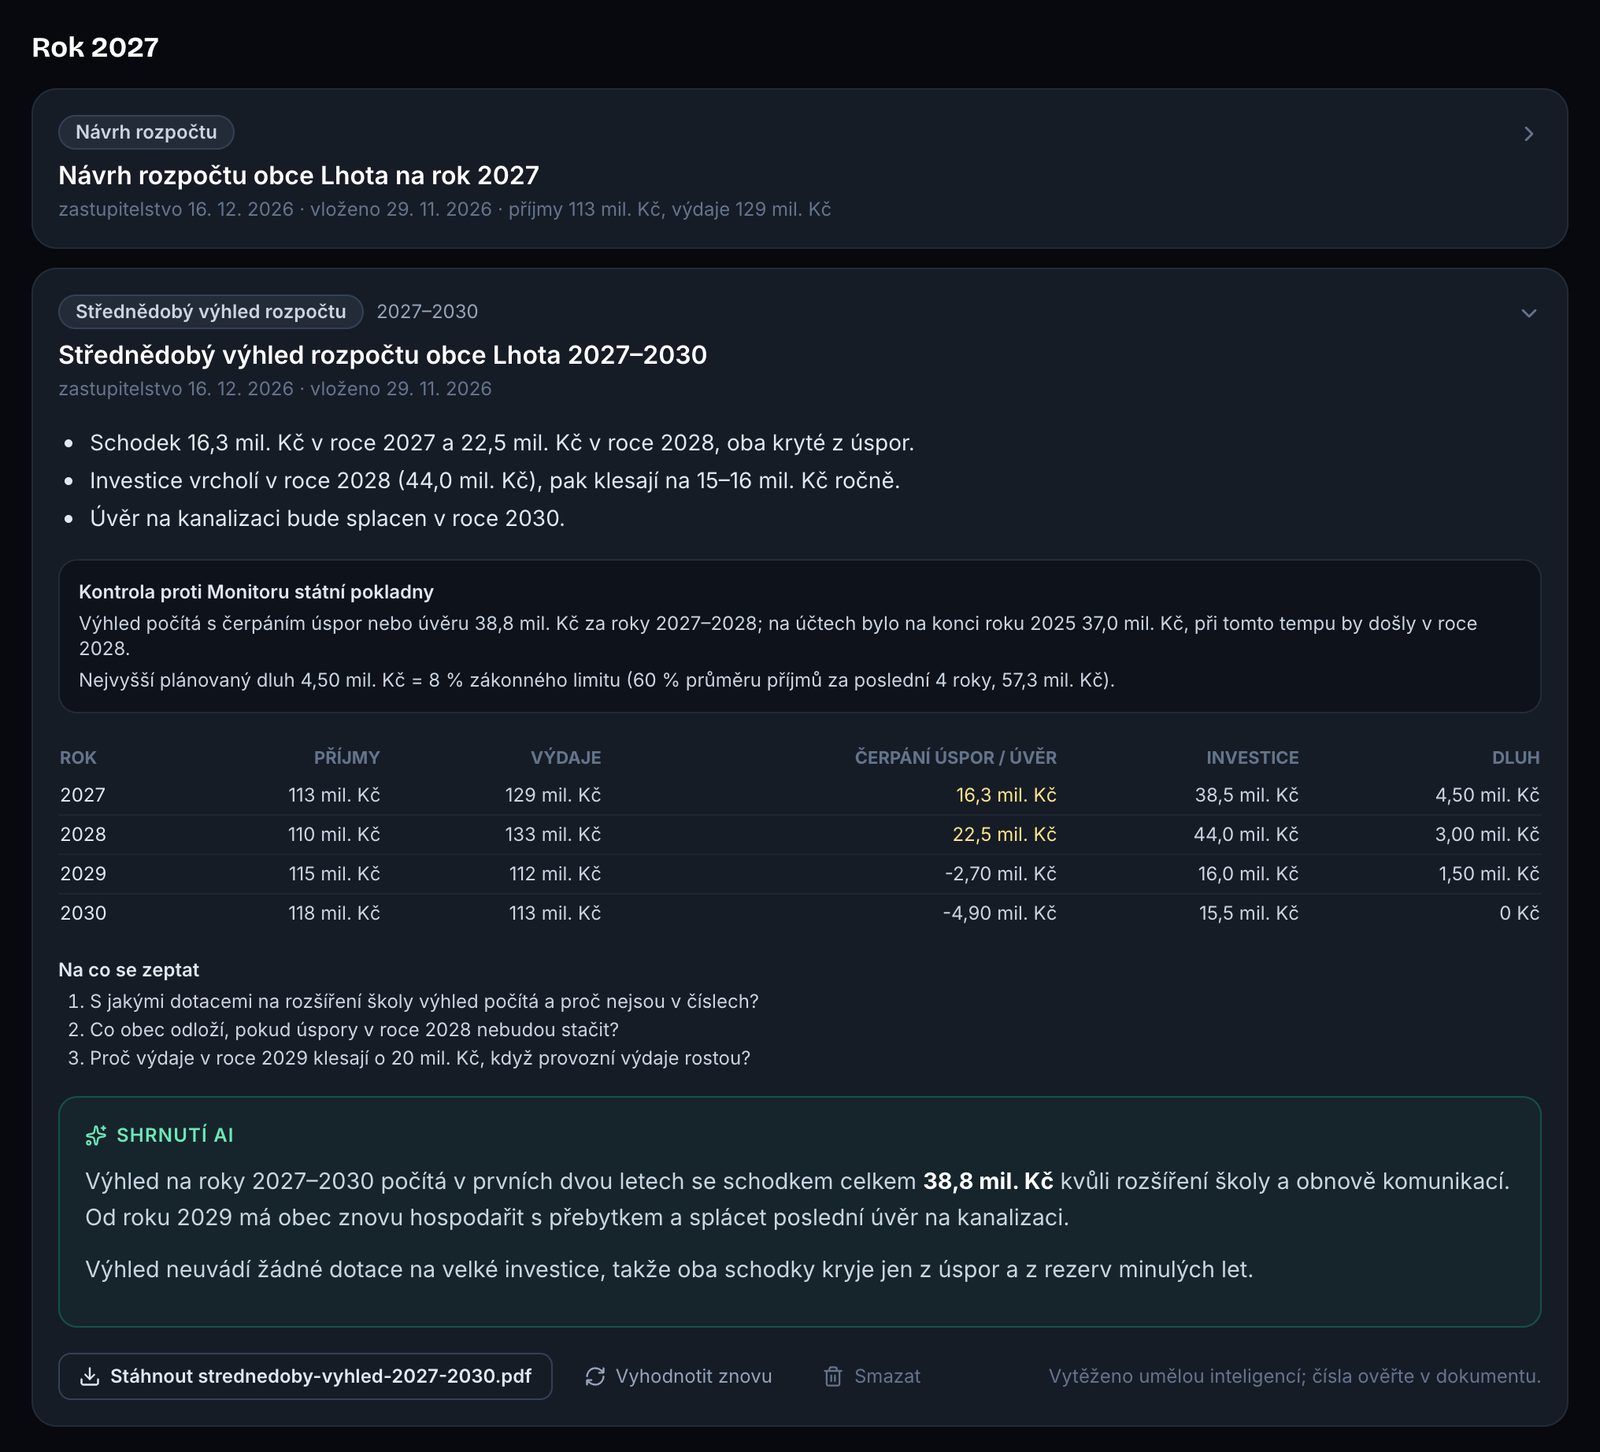Click question Co obec odloží
The height and width of the screenshot is (1452, 1600).
click(x=354, y=1029)
